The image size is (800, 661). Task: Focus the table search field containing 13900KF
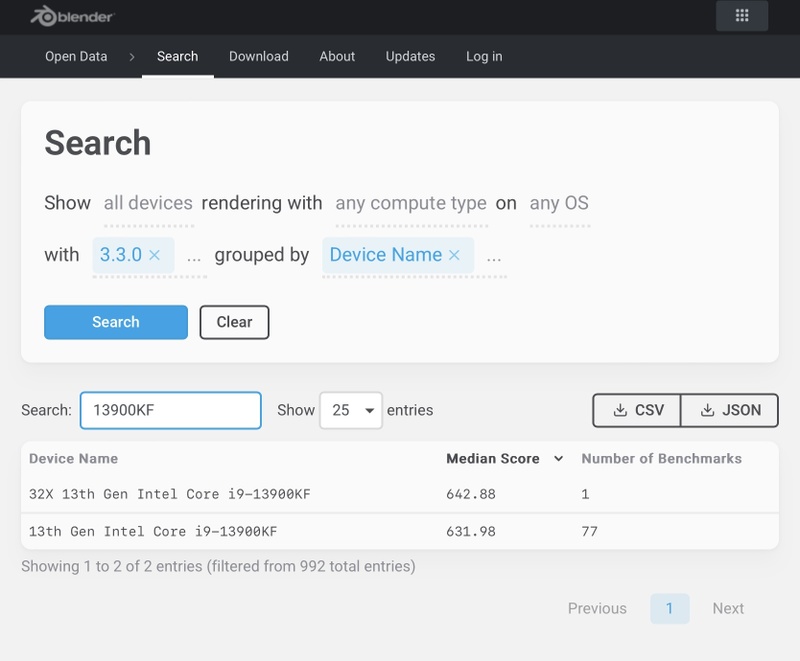point(170,410)
